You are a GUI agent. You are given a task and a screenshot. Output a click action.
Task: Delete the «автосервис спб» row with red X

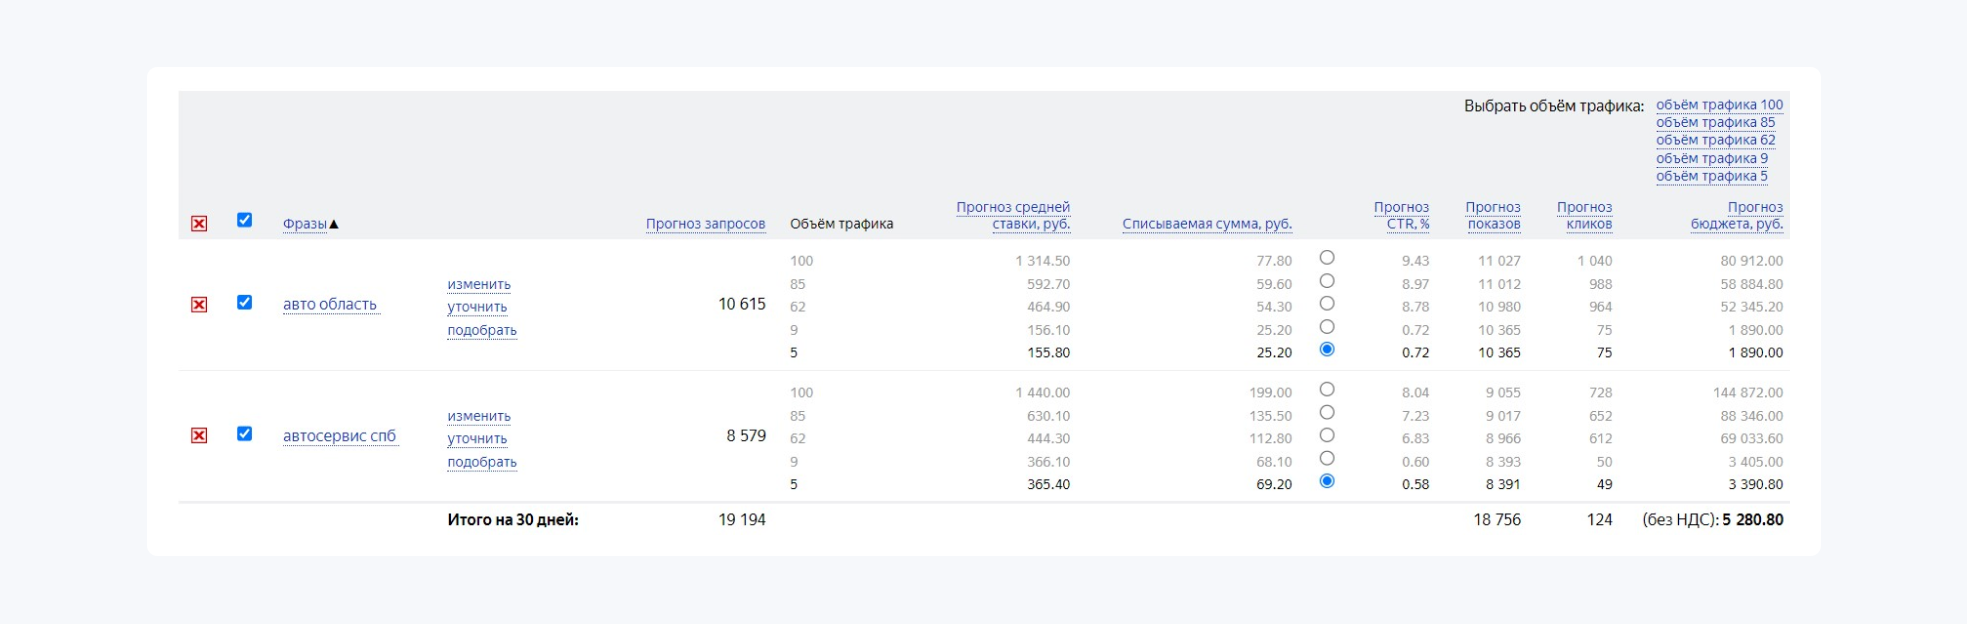click(199, 436)
